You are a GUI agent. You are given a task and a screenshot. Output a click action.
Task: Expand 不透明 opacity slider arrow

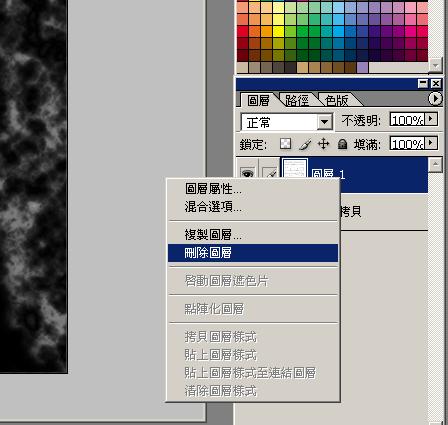pos(431,119)
